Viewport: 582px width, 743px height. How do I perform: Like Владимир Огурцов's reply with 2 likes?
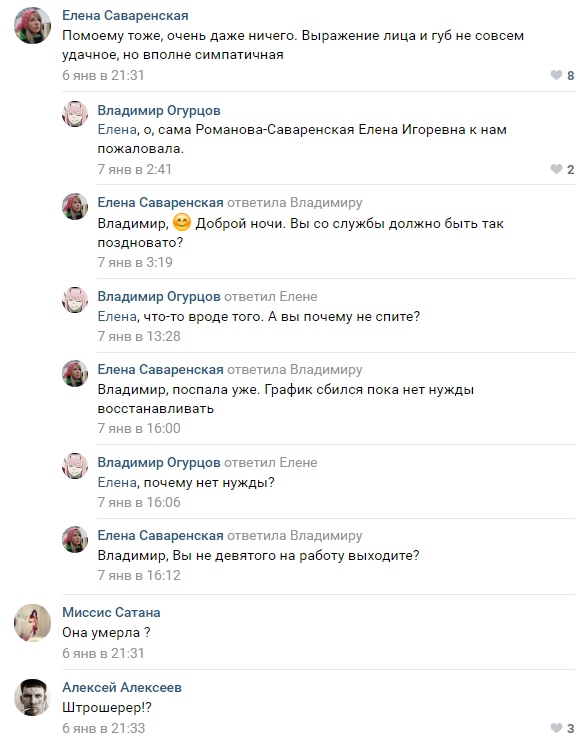pos(562,169)
